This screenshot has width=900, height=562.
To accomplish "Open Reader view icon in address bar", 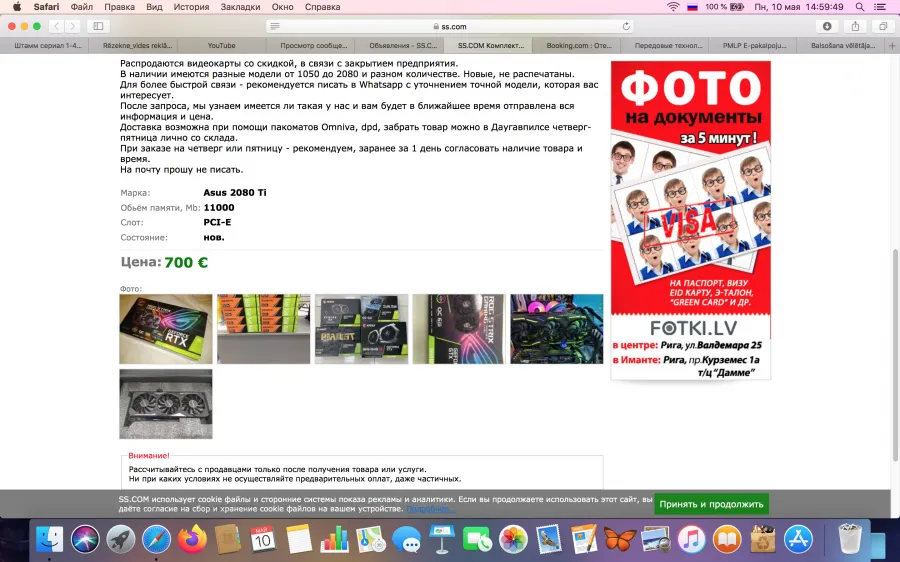I will click(x=275, y=26).
